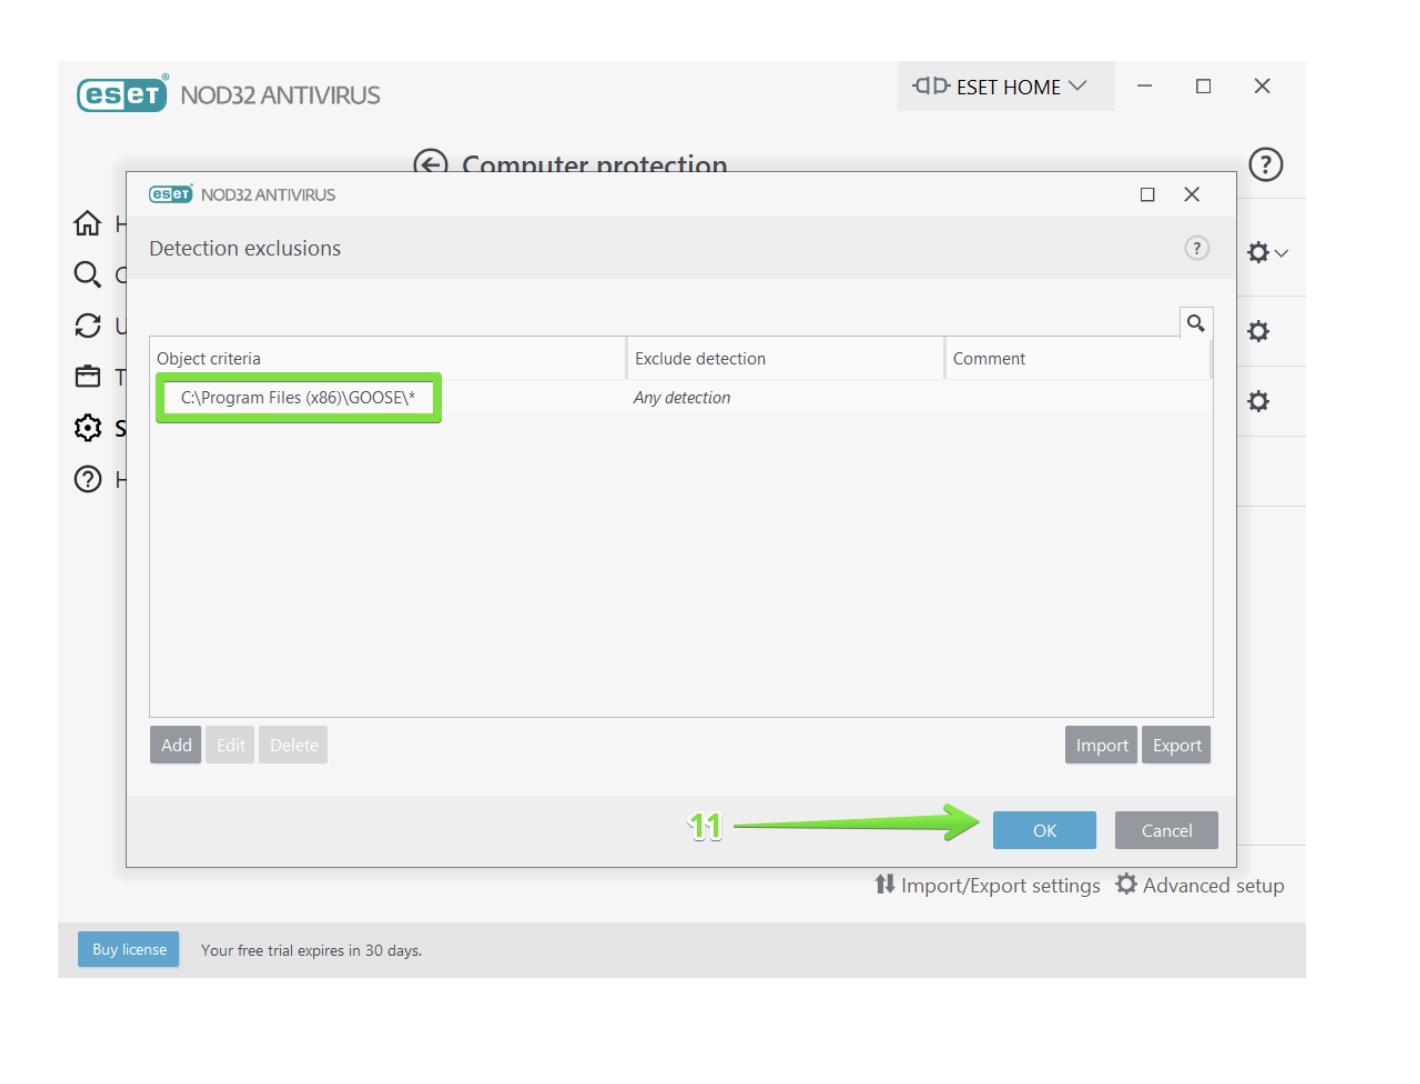Click the Import button
The width and height of the screenshot is (1420, 1084).
click(x=1101, y=745)
